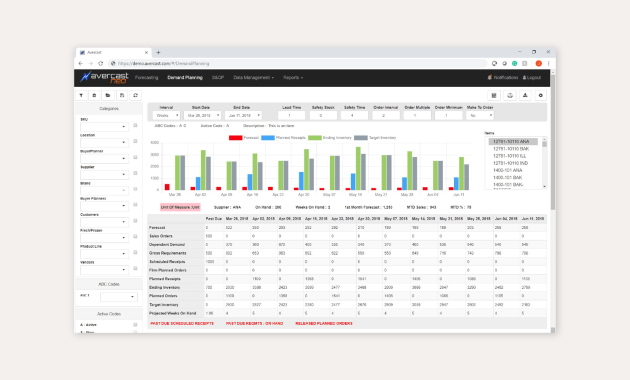
Task: Close the Avercast browser tab
Action: coord(146,52)
